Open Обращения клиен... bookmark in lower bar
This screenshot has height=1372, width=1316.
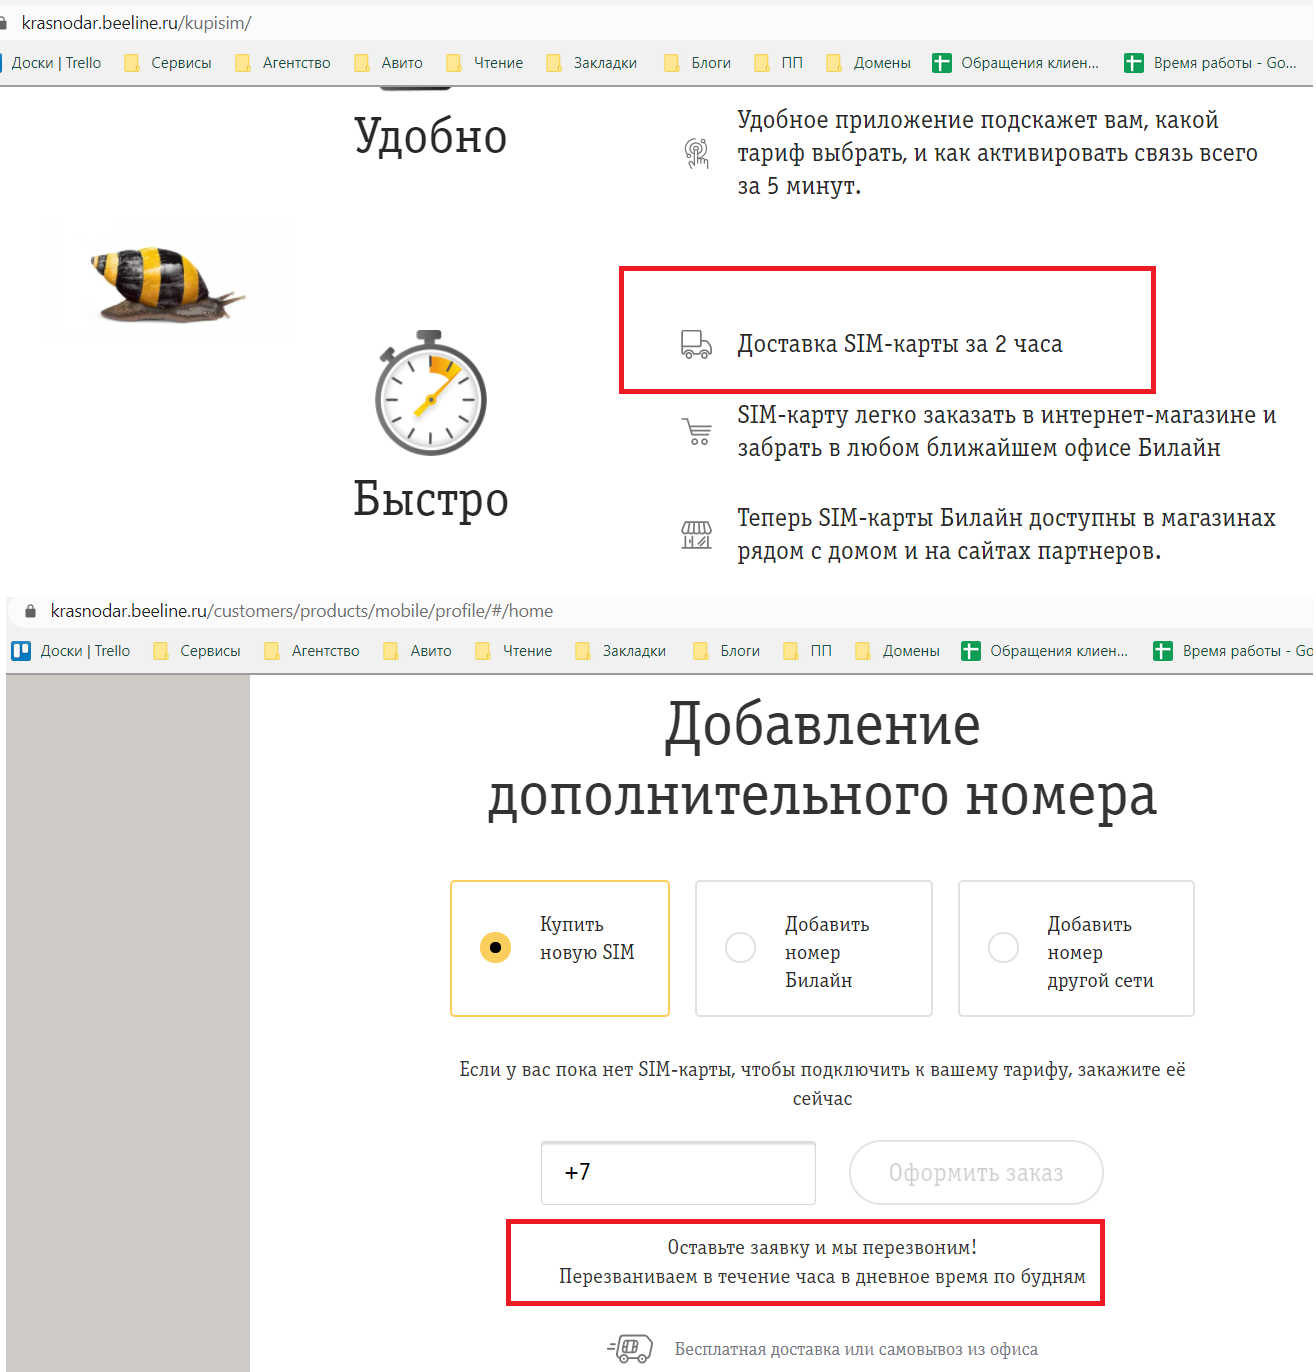[x=1045, y=651]
